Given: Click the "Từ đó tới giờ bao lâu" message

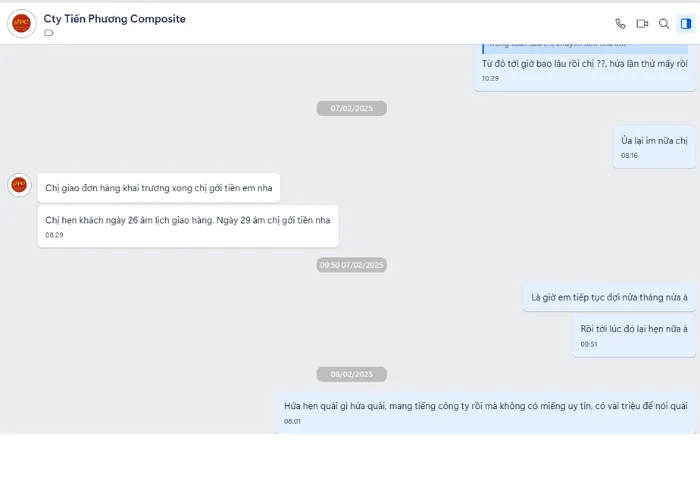Looking at the screenshot, I should click(585, 68).
